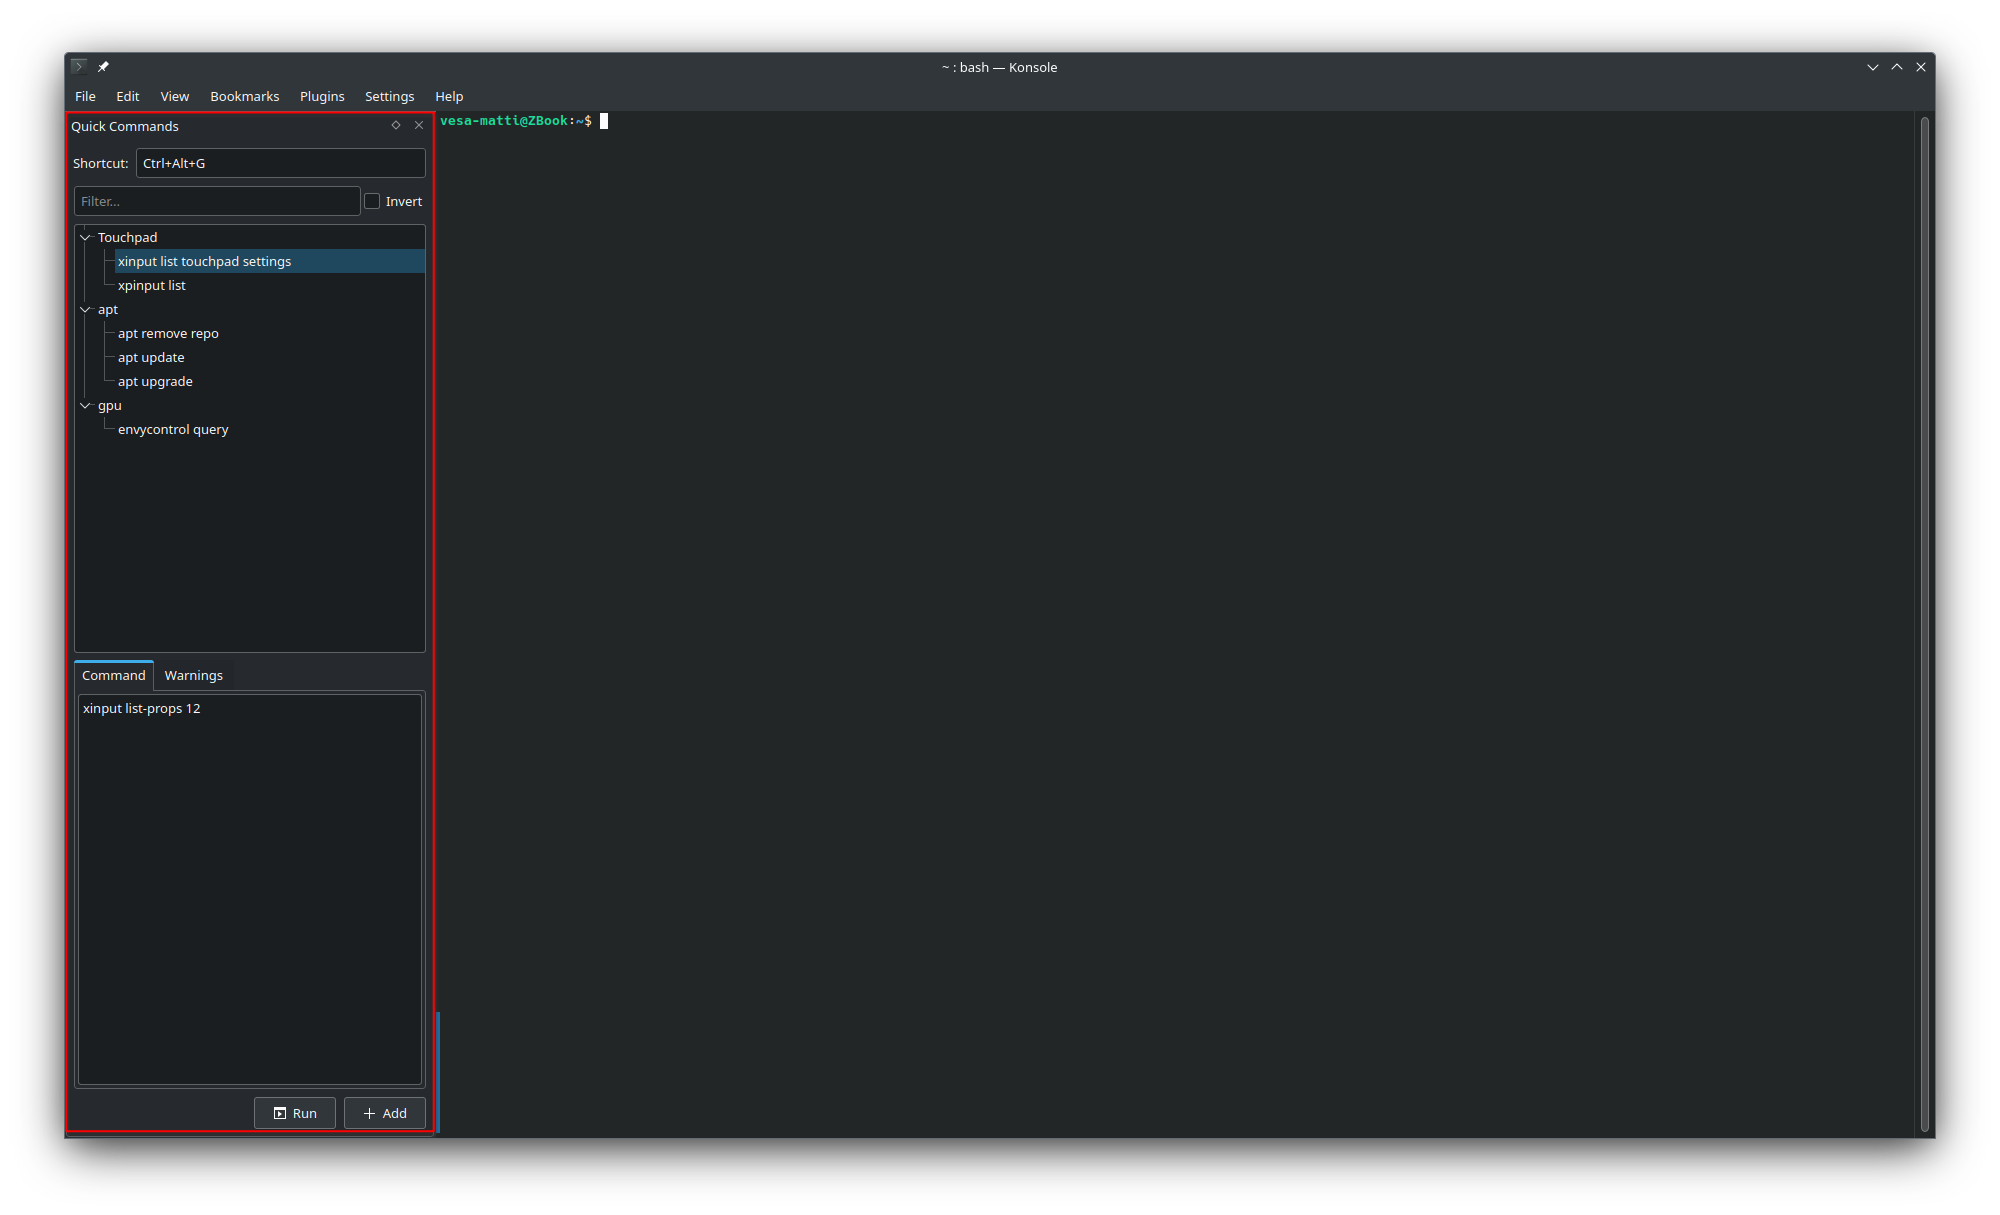Image resolution: width=2000 pixels, height=1215 pixels.
Task: Collapse the gpu group
Action: click(x=86, y=405)
